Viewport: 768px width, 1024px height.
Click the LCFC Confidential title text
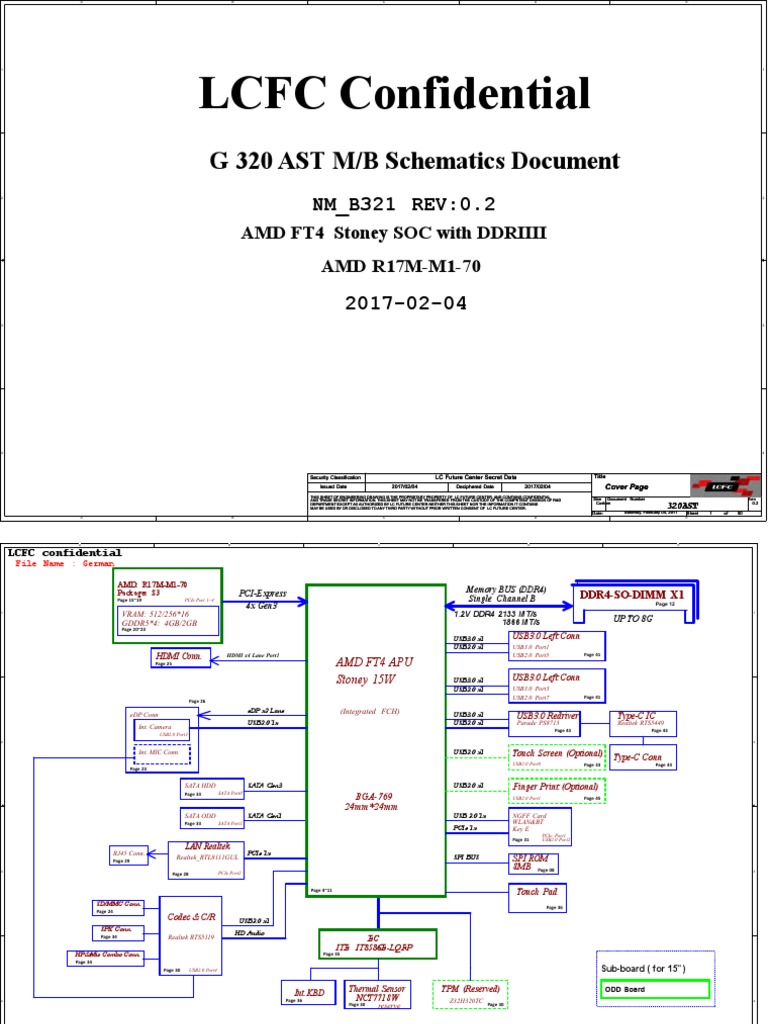point(394,92)
